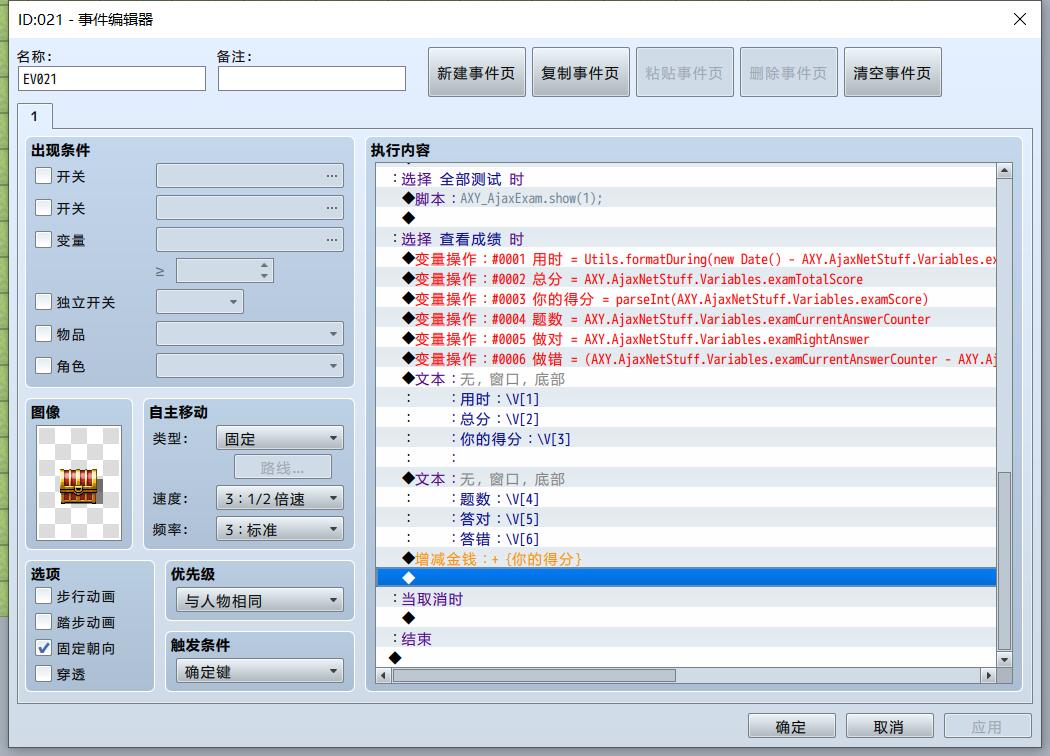Screen dimensions: 1050x756
Task: Click the scroll down arrow of command list
Action: (x=1004, y=660)
